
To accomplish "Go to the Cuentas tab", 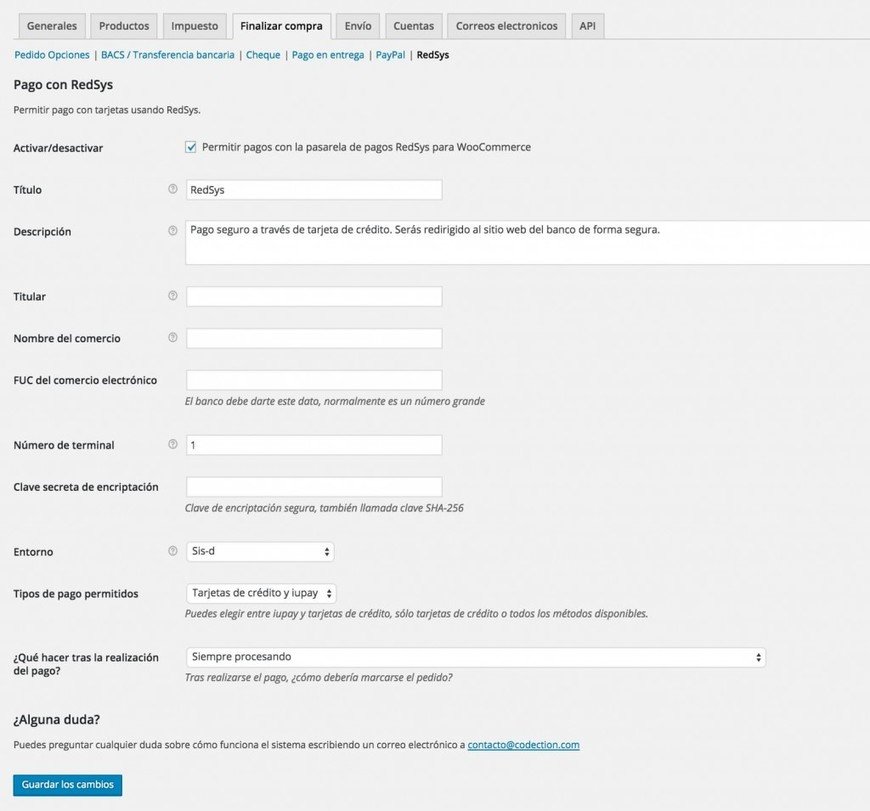I will tap(413, 26).
